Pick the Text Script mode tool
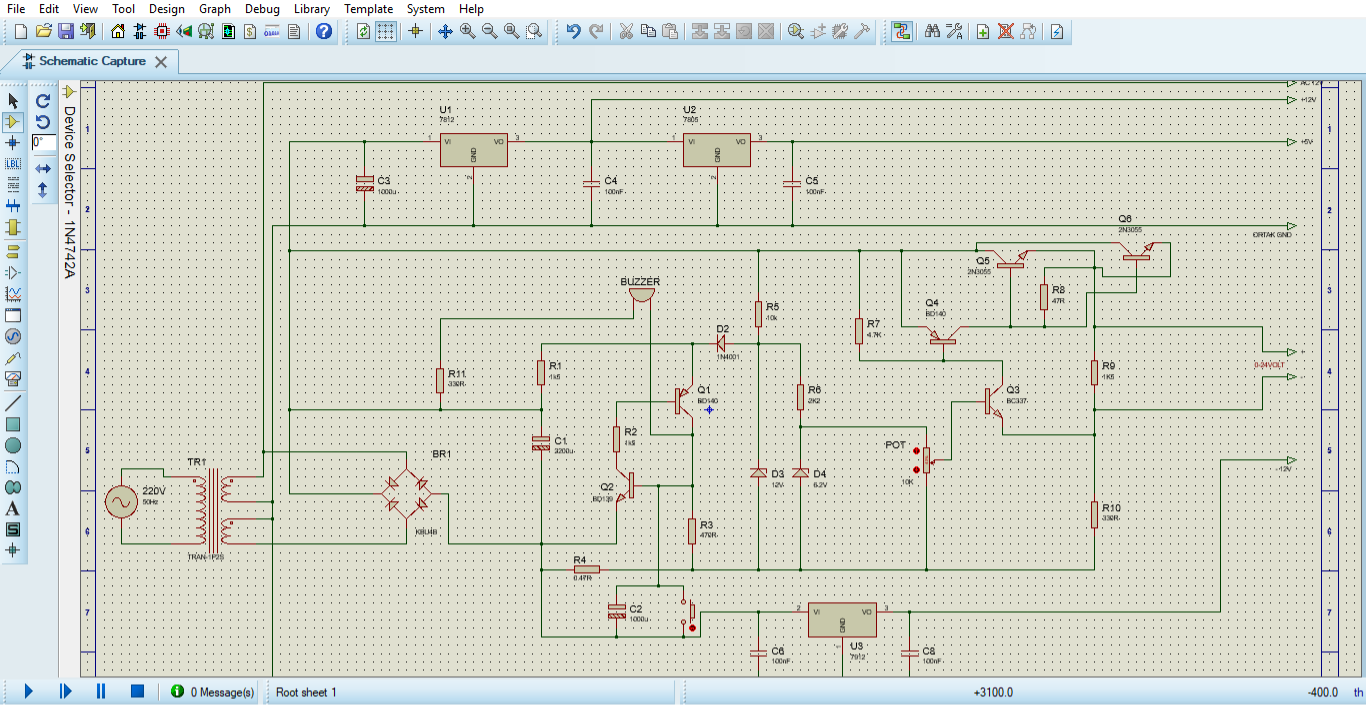This screenshot has height=705, width=1366. (13, 185)
